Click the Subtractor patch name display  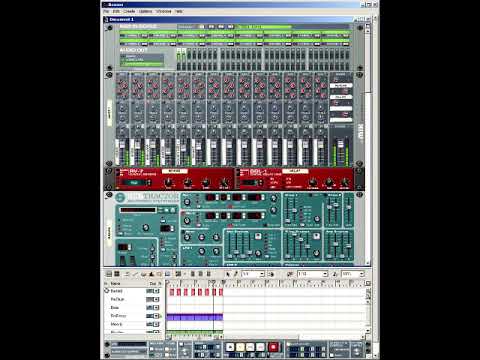(138, 210)
